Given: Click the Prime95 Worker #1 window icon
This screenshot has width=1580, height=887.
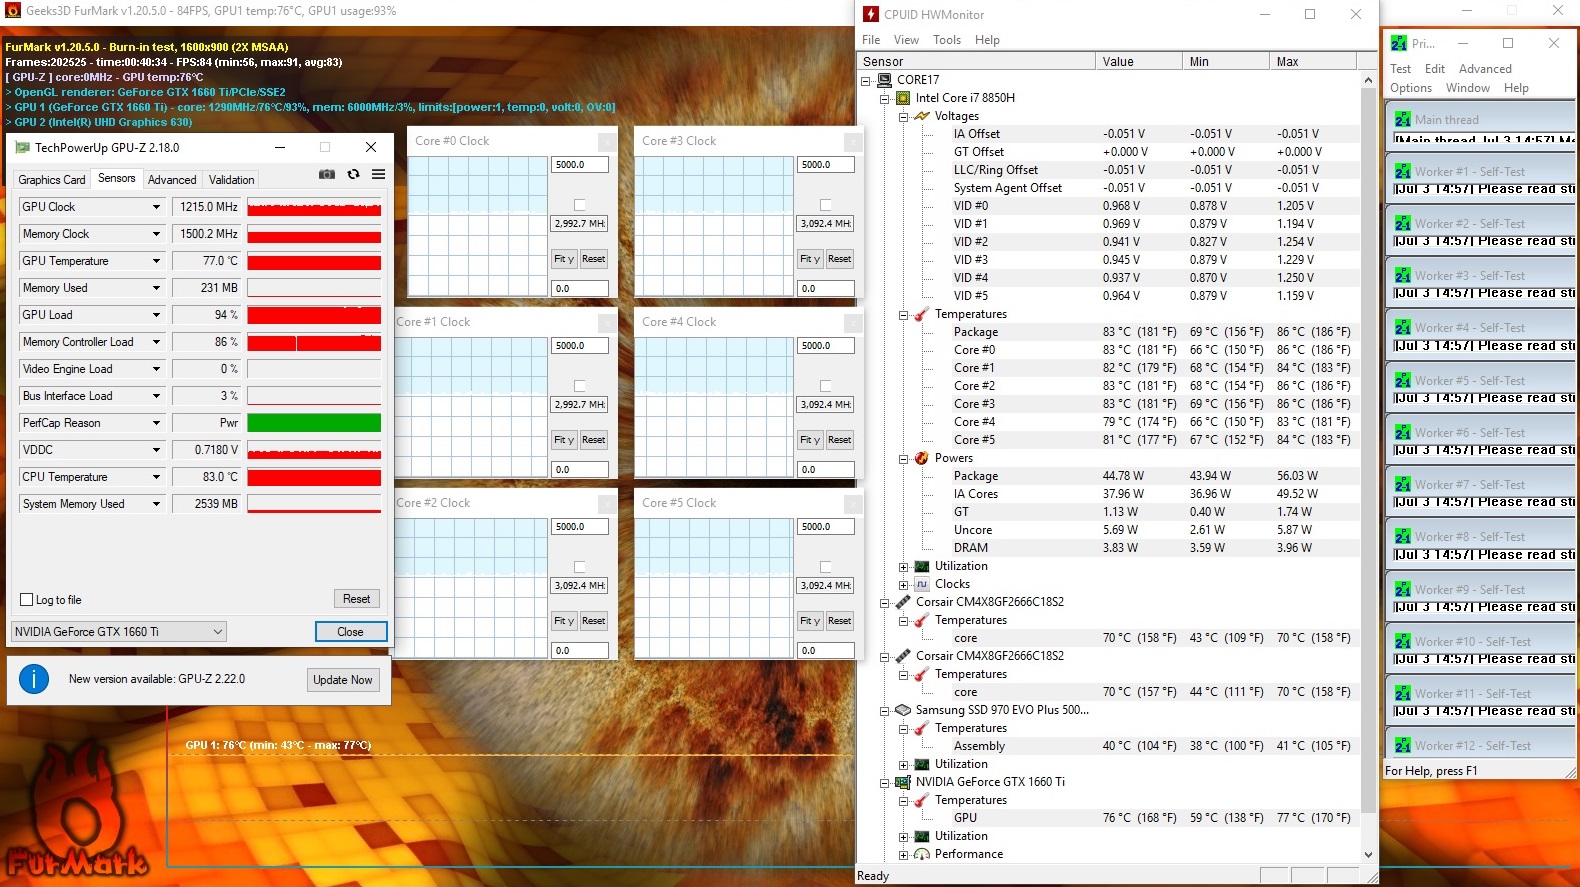Looking at the screenshot, I should pos(1403,172).
